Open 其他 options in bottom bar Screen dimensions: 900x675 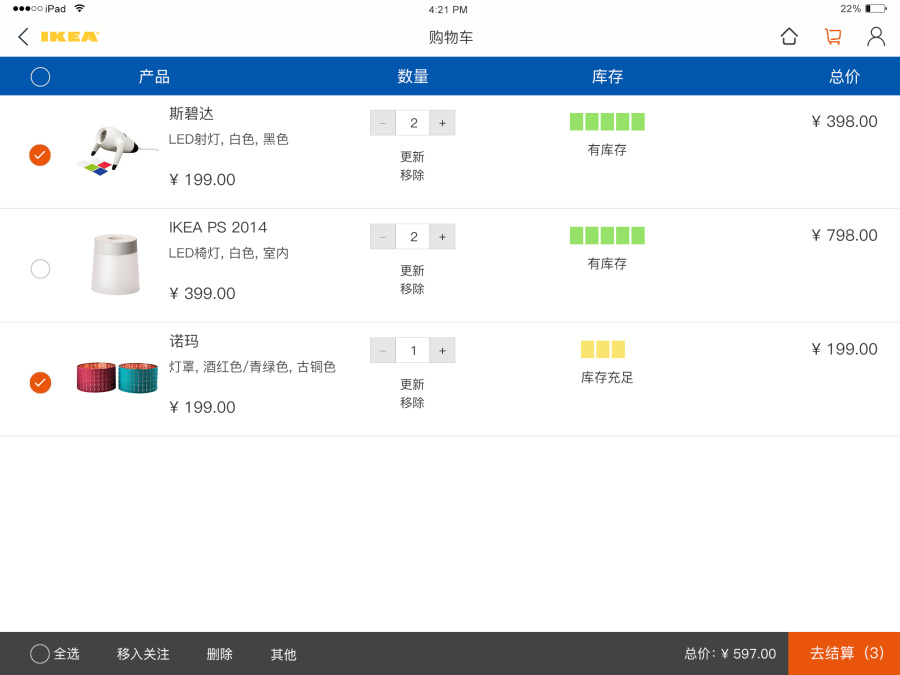[282, 654]
